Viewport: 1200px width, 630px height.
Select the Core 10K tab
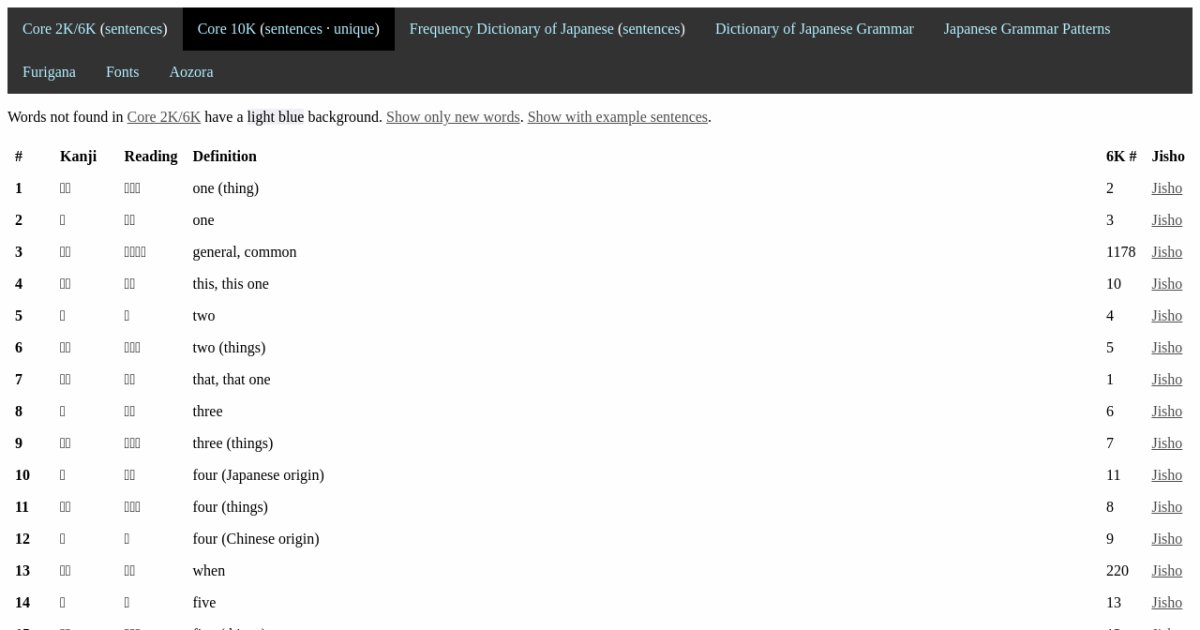[x=288, y=29]
